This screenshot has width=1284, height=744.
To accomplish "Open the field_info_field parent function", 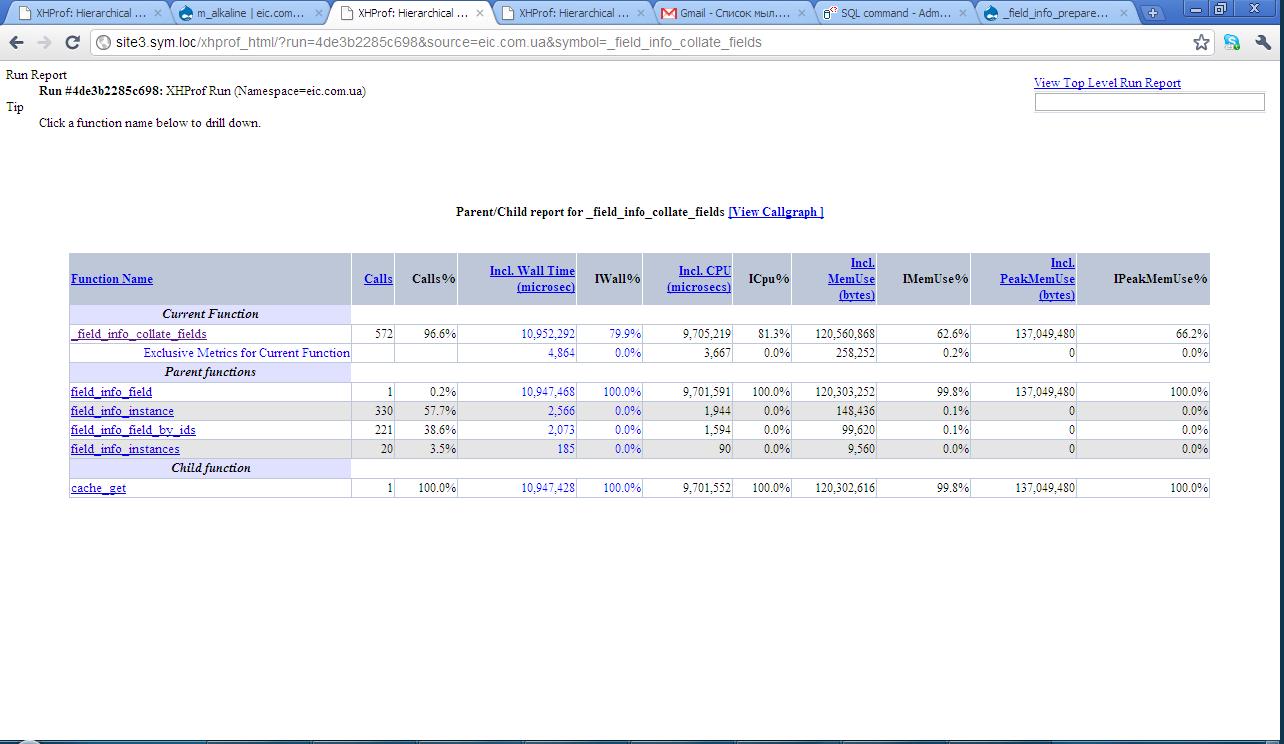I will [x=111, y=392].
